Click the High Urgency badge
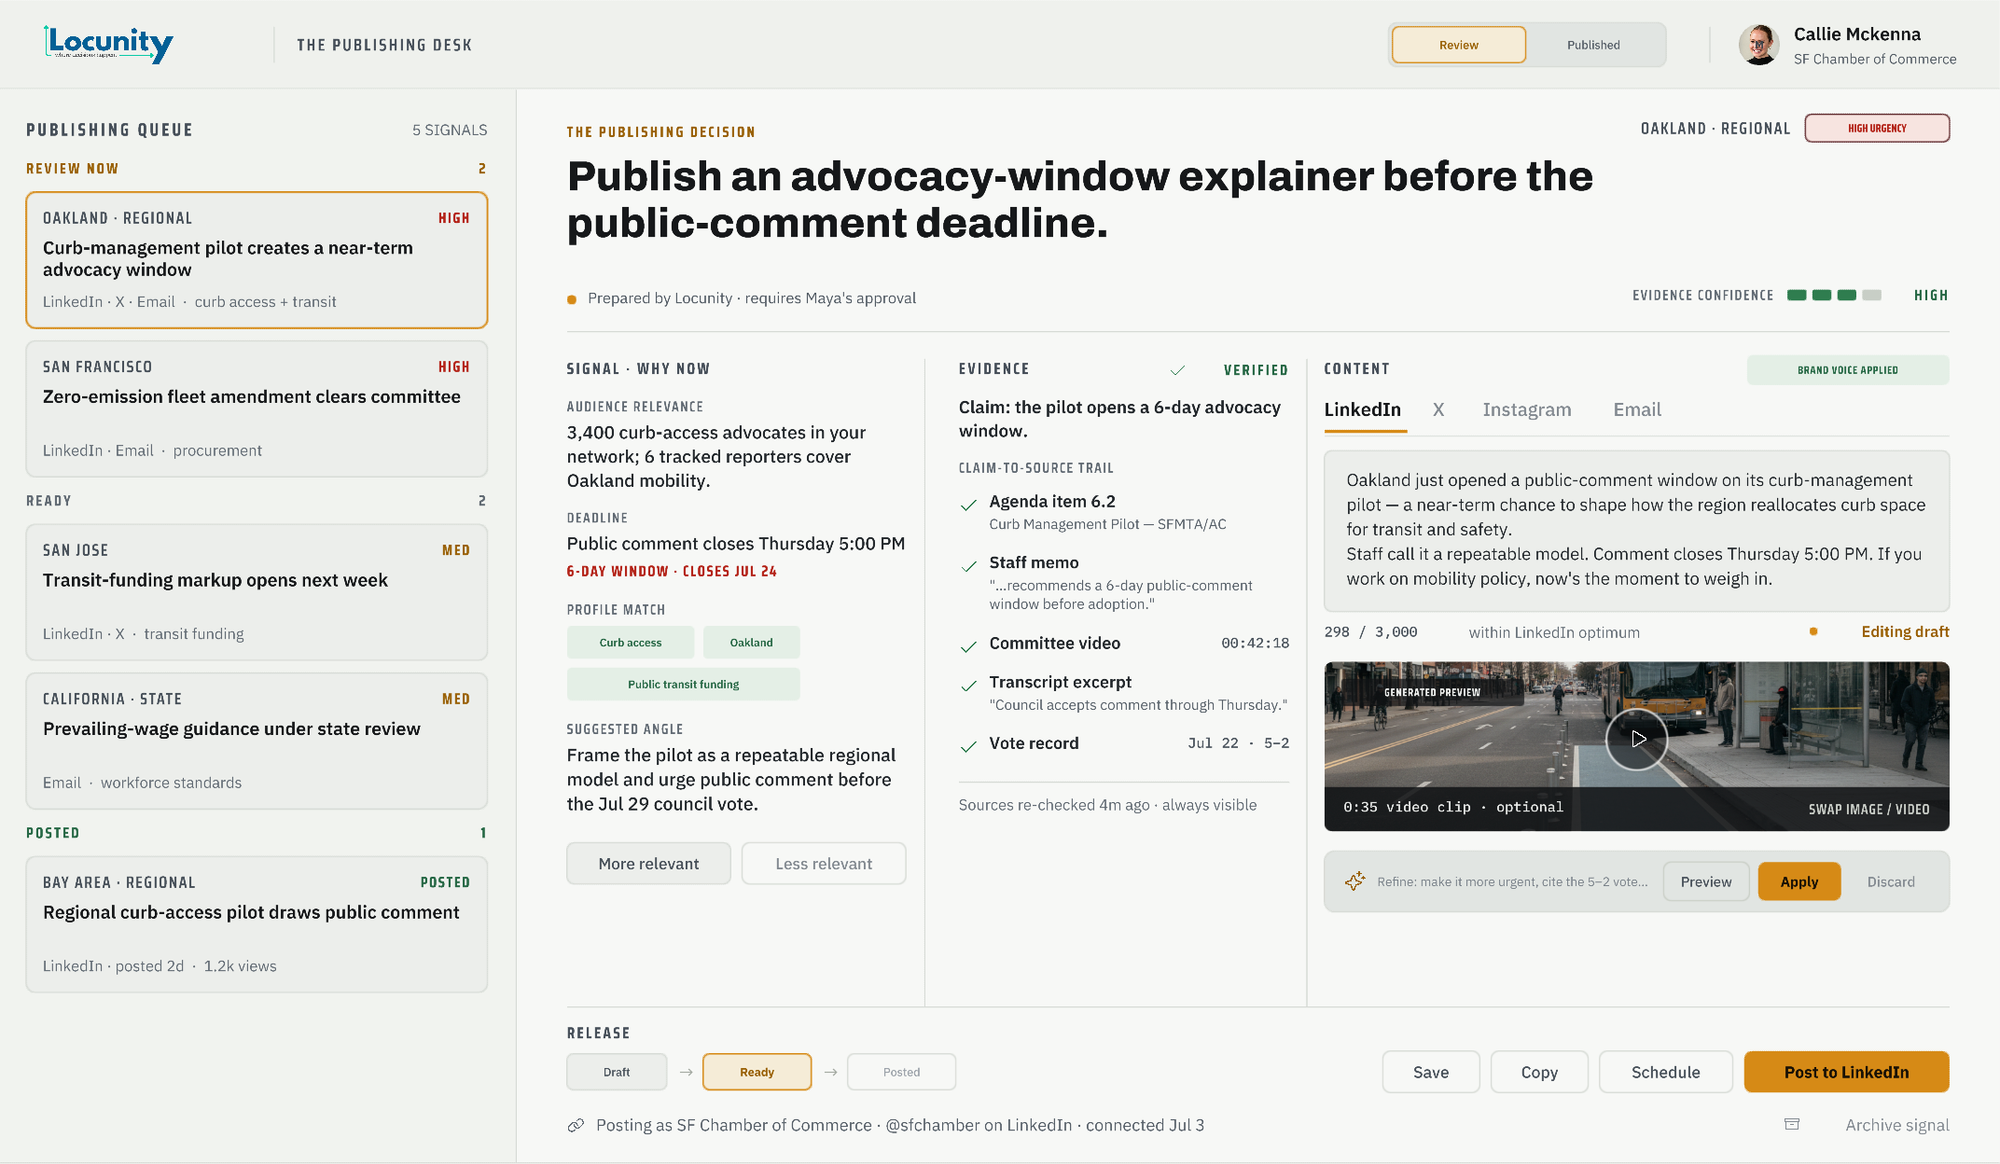This screenshot has width=2000, height=1164. pos(1877,128)
